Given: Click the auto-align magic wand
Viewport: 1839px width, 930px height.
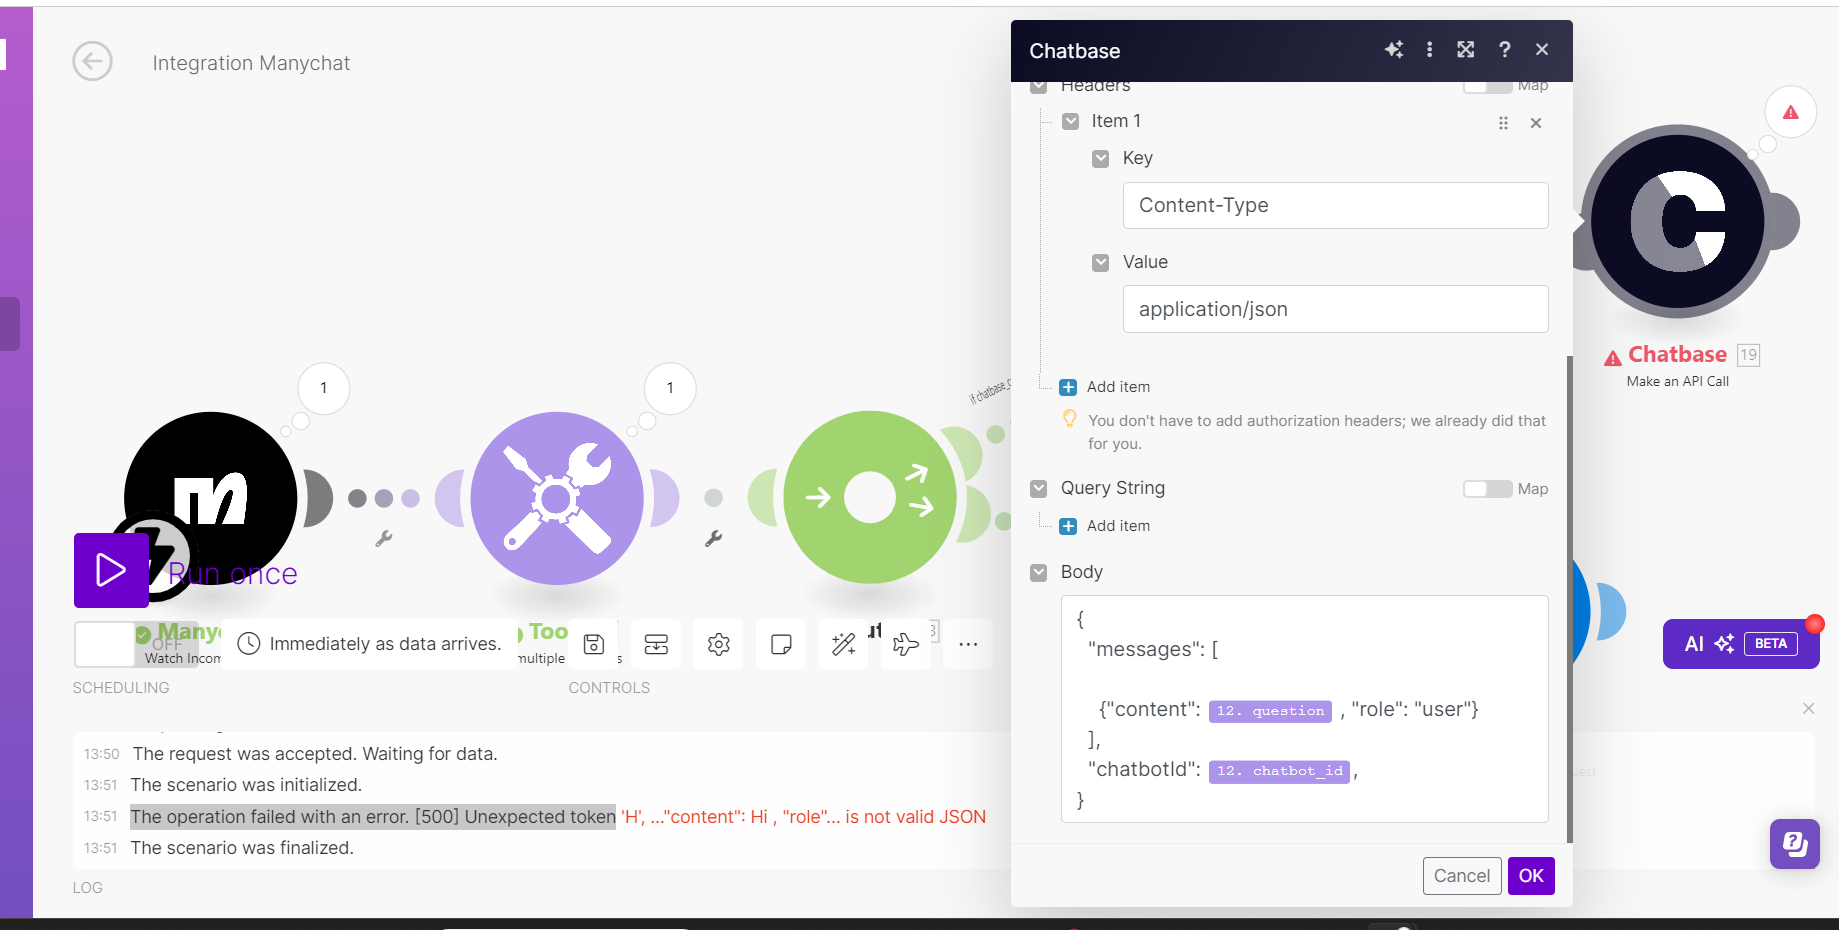Looking at the screenshot, I should pyautogui.click(x=844, y=644).
